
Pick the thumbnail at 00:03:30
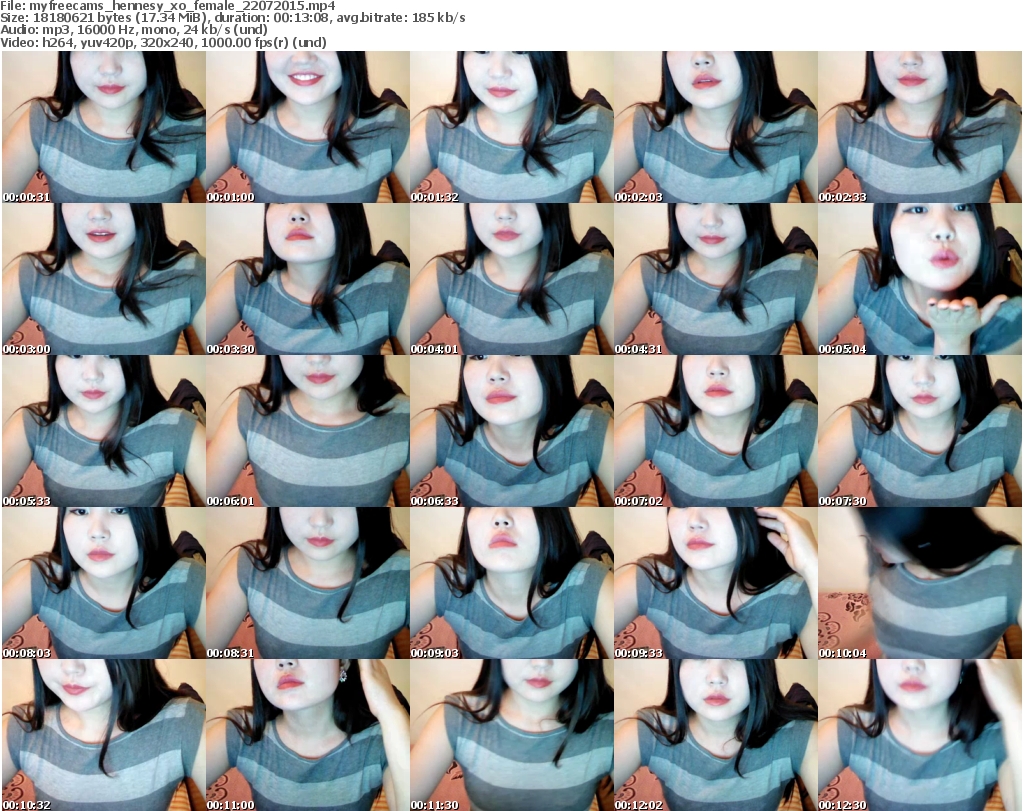(308, 279)
